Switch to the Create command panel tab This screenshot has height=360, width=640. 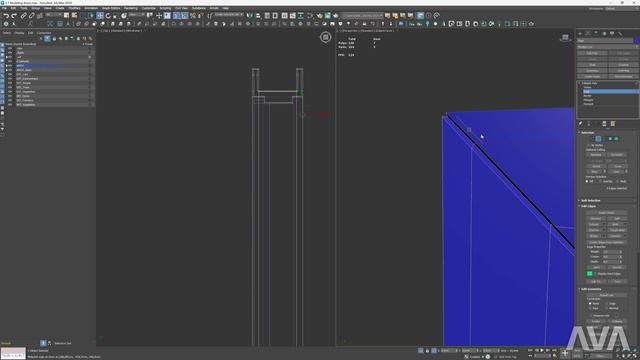pyautogui.click(x=580, y=33)
